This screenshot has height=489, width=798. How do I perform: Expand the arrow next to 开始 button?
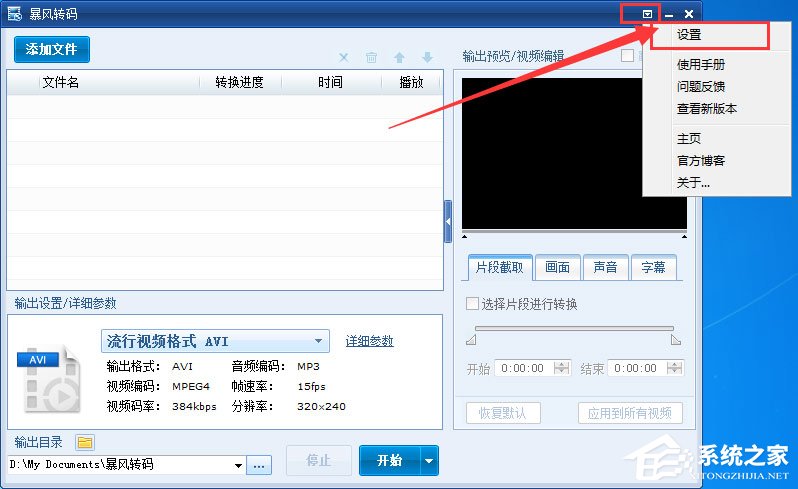429,461
